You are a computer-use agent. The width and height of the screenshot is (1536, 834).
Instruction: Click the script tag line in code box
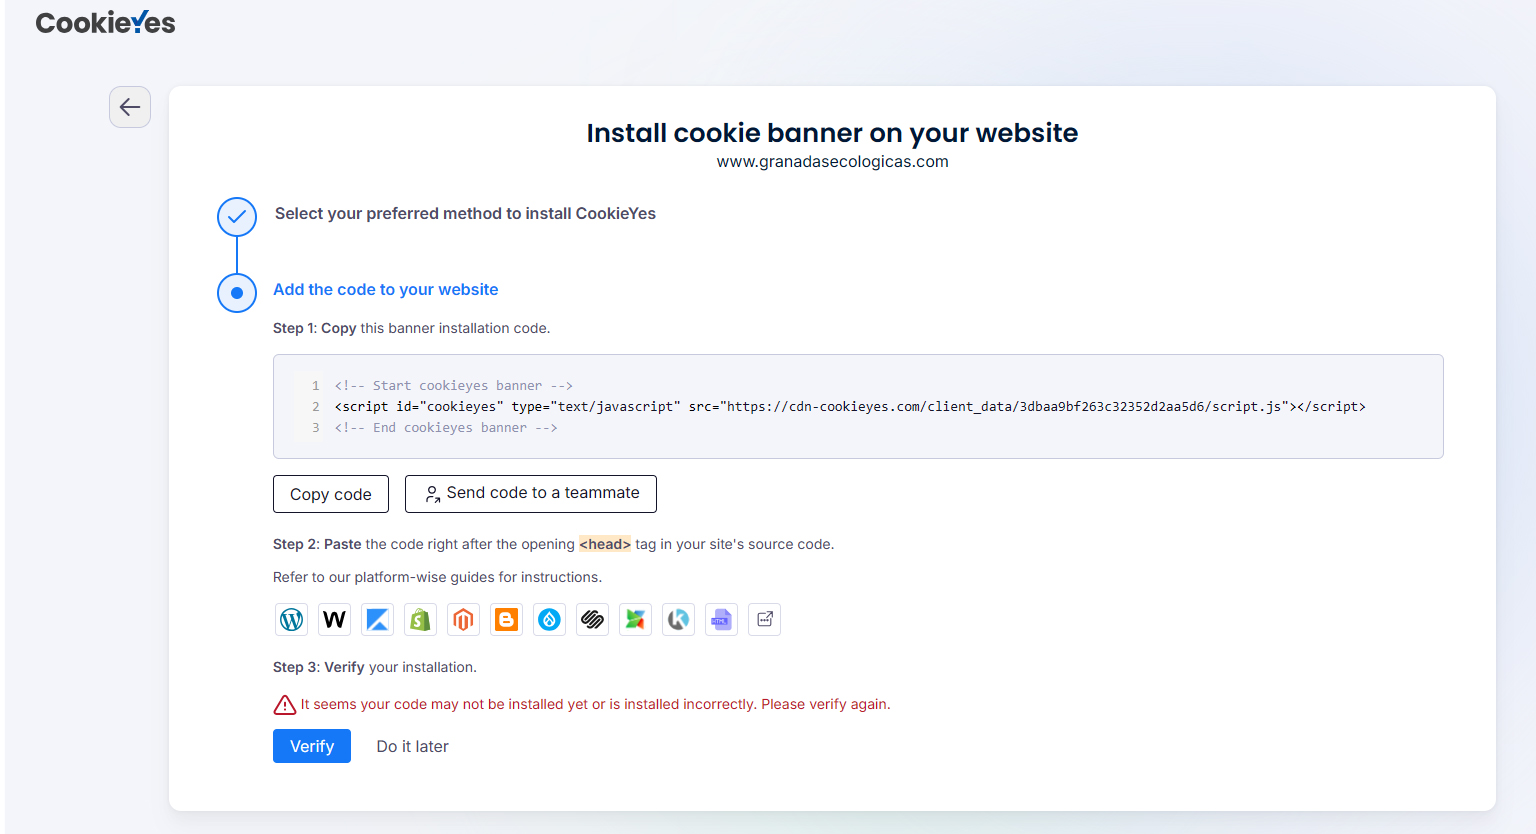(x=850, y=406)
